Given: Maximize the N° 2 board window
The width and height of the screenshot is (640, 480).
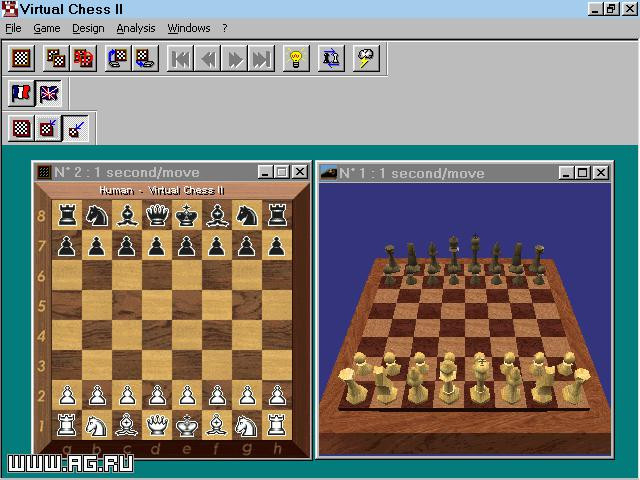Looking at the screenshot, I should [x=281, y=172].
